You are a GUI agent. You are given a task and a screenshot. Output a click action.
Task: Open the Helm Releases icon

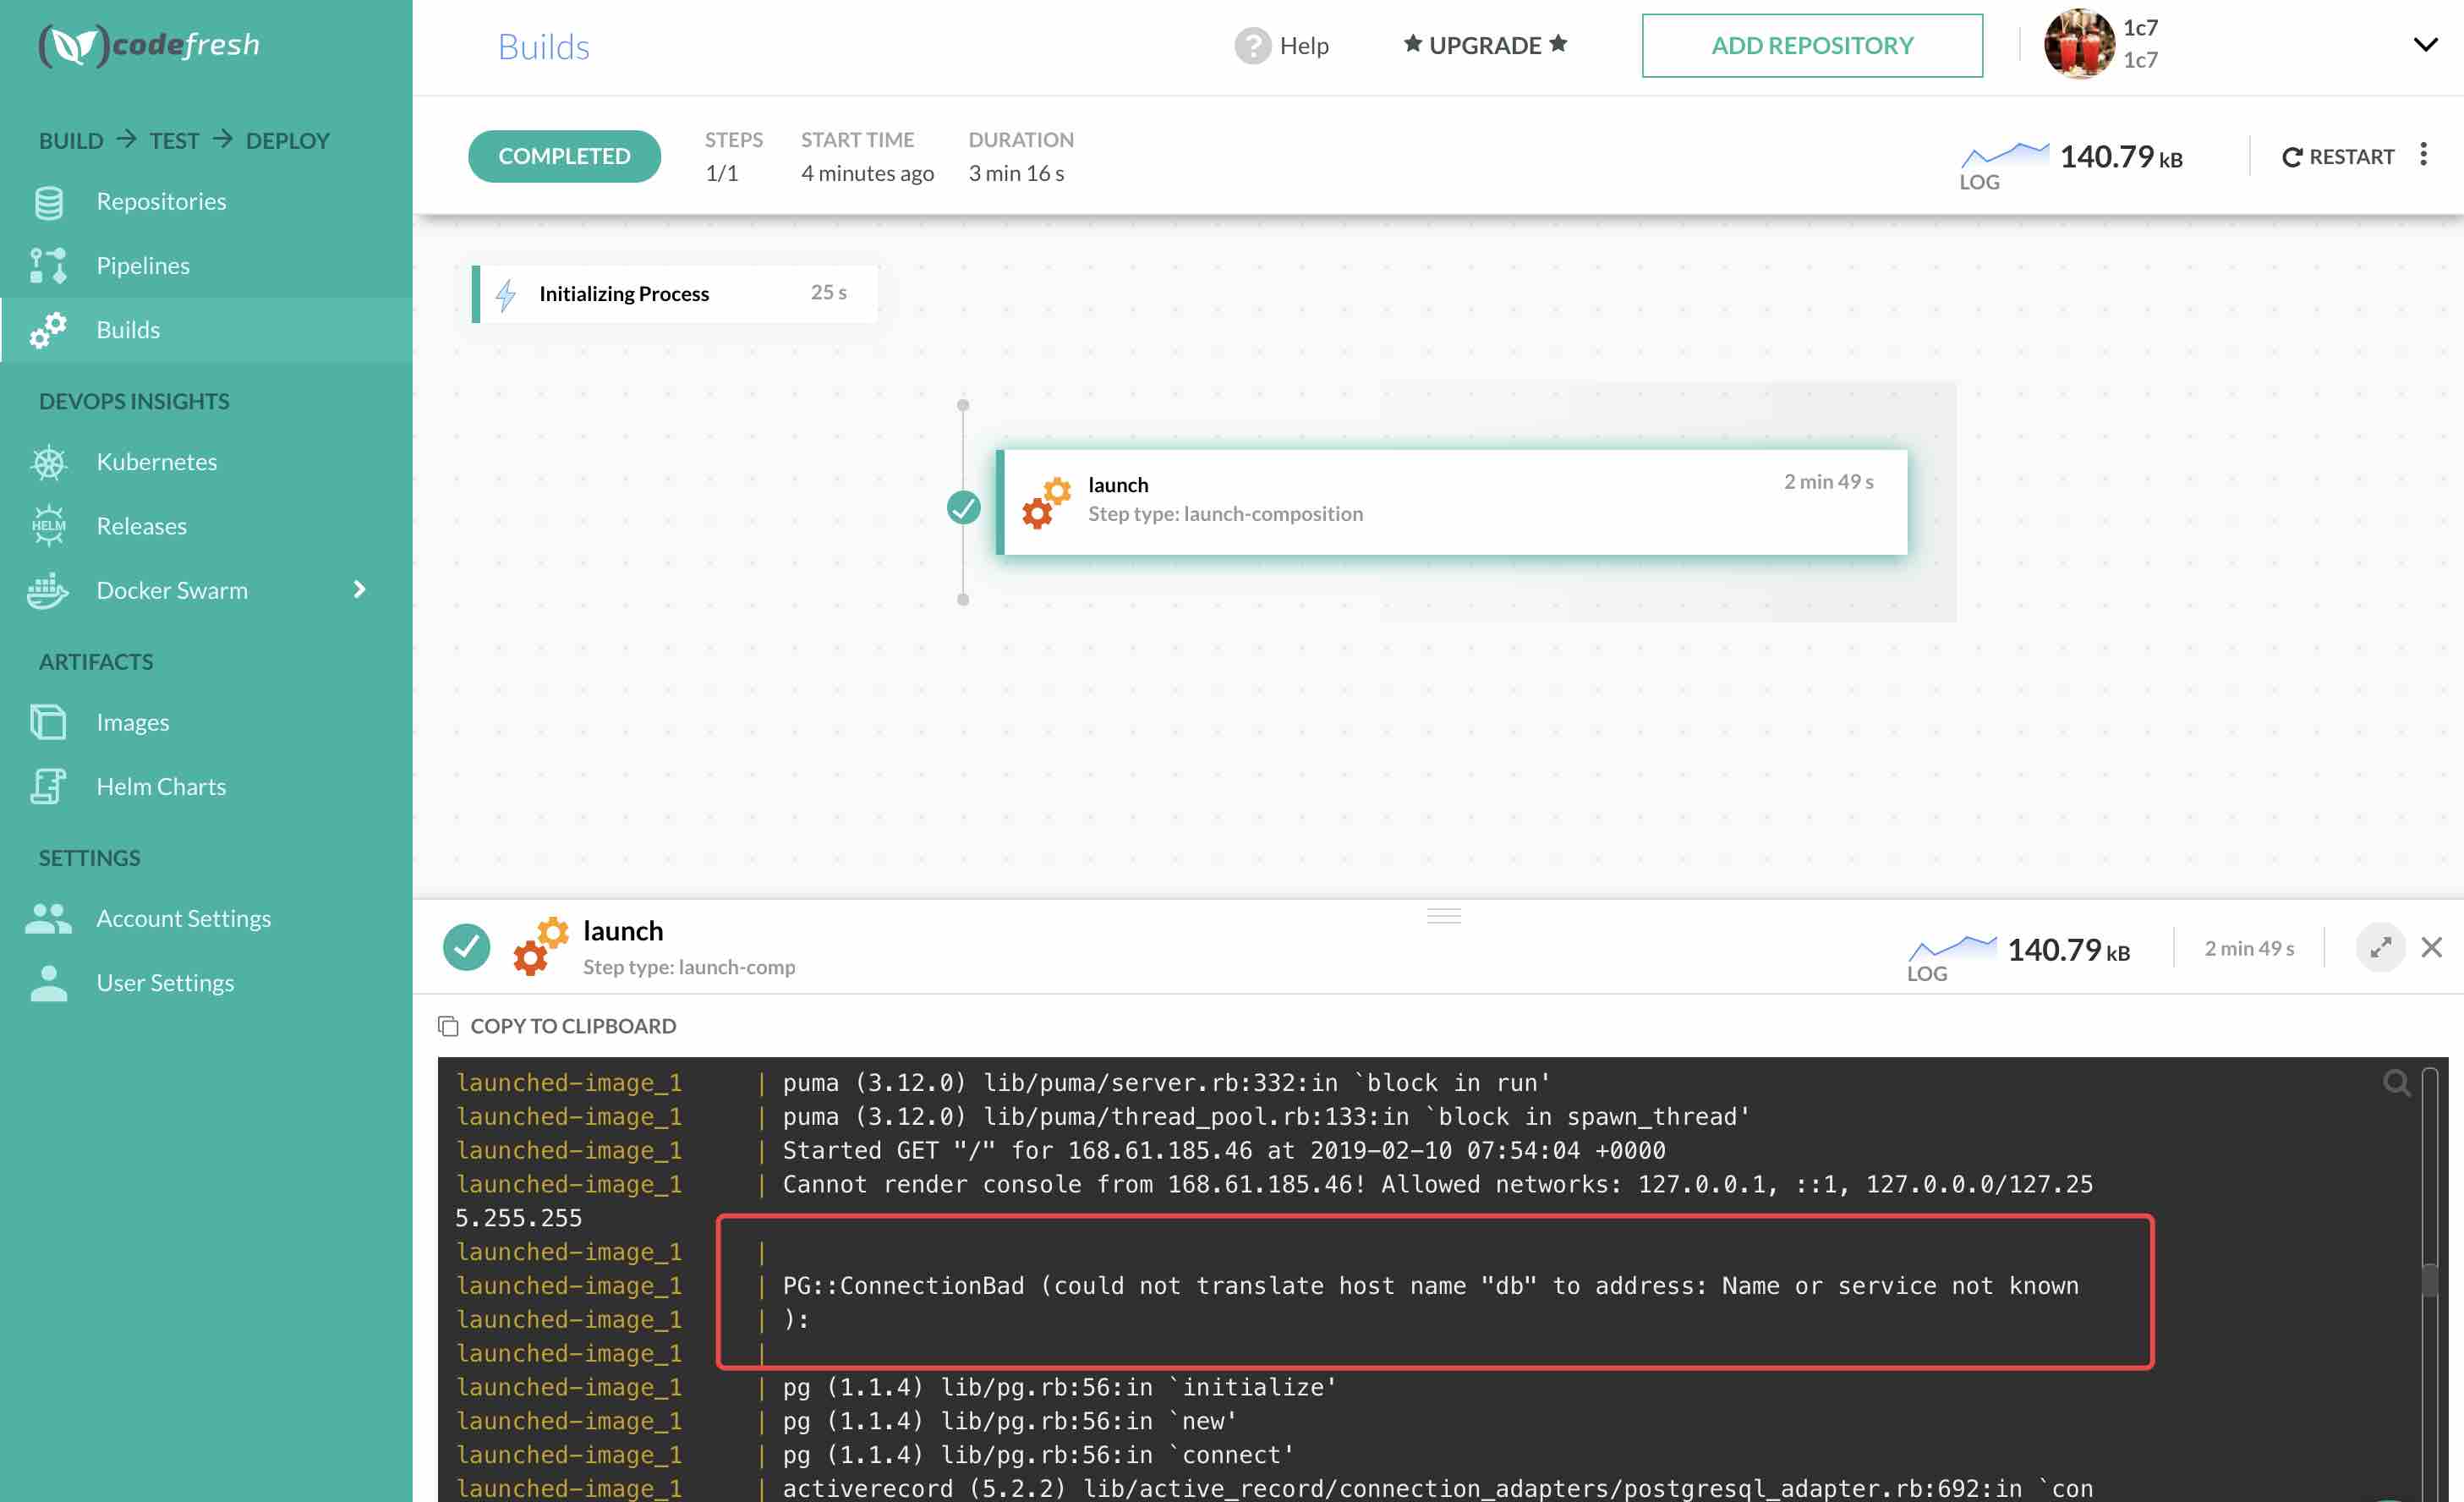click(x=48, y=525)
